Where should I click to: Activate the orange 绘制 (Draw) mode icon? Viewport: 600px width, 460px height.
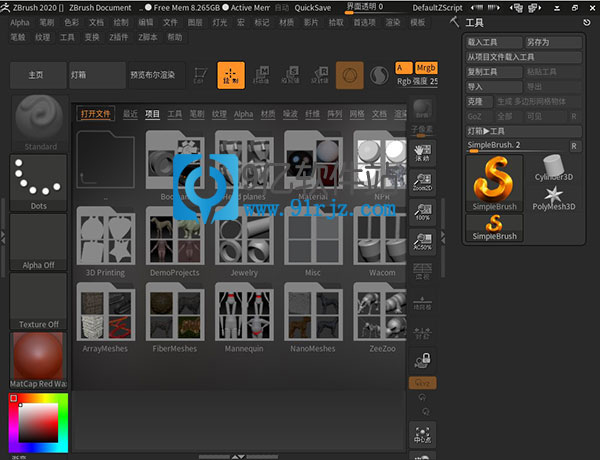coord(231,75)
